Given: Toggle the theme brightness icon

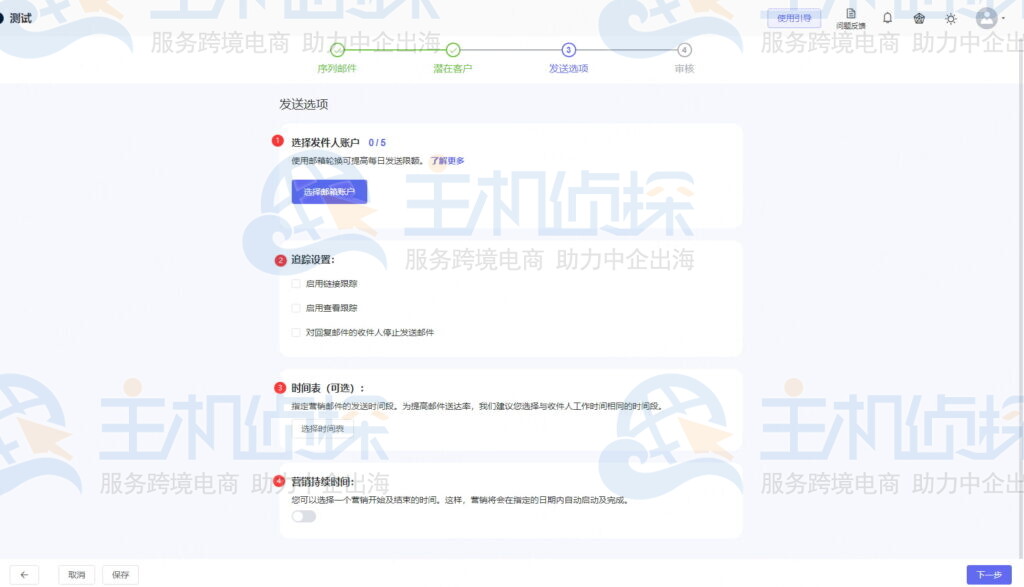Looking at the screenshot, I should point(950,17).
